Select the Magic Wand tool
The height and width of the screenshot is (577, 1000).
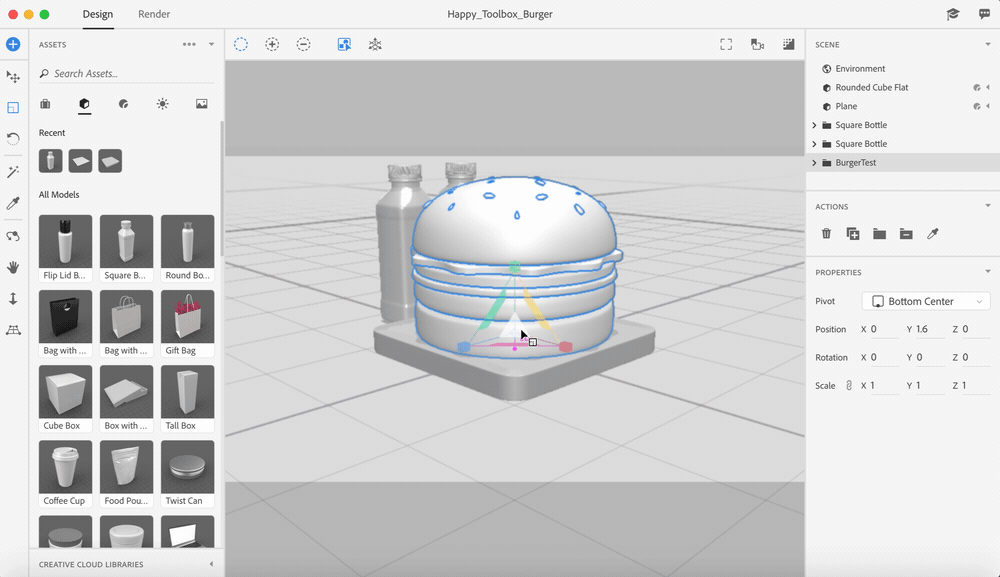coord(13,173)
